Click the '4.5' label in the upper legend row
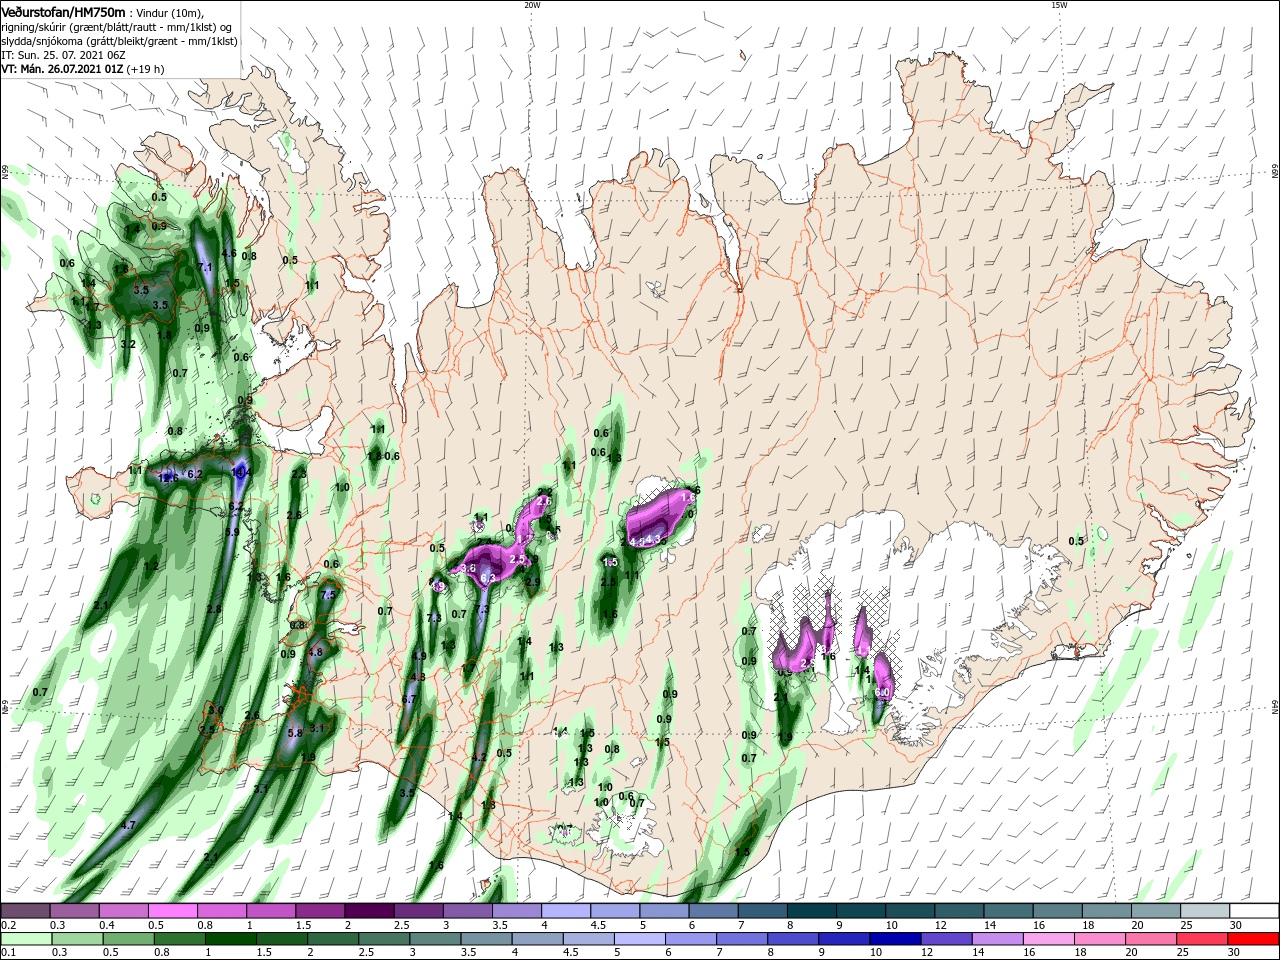The width and height of the screenshot is (1280, 960). pos(598,925)
